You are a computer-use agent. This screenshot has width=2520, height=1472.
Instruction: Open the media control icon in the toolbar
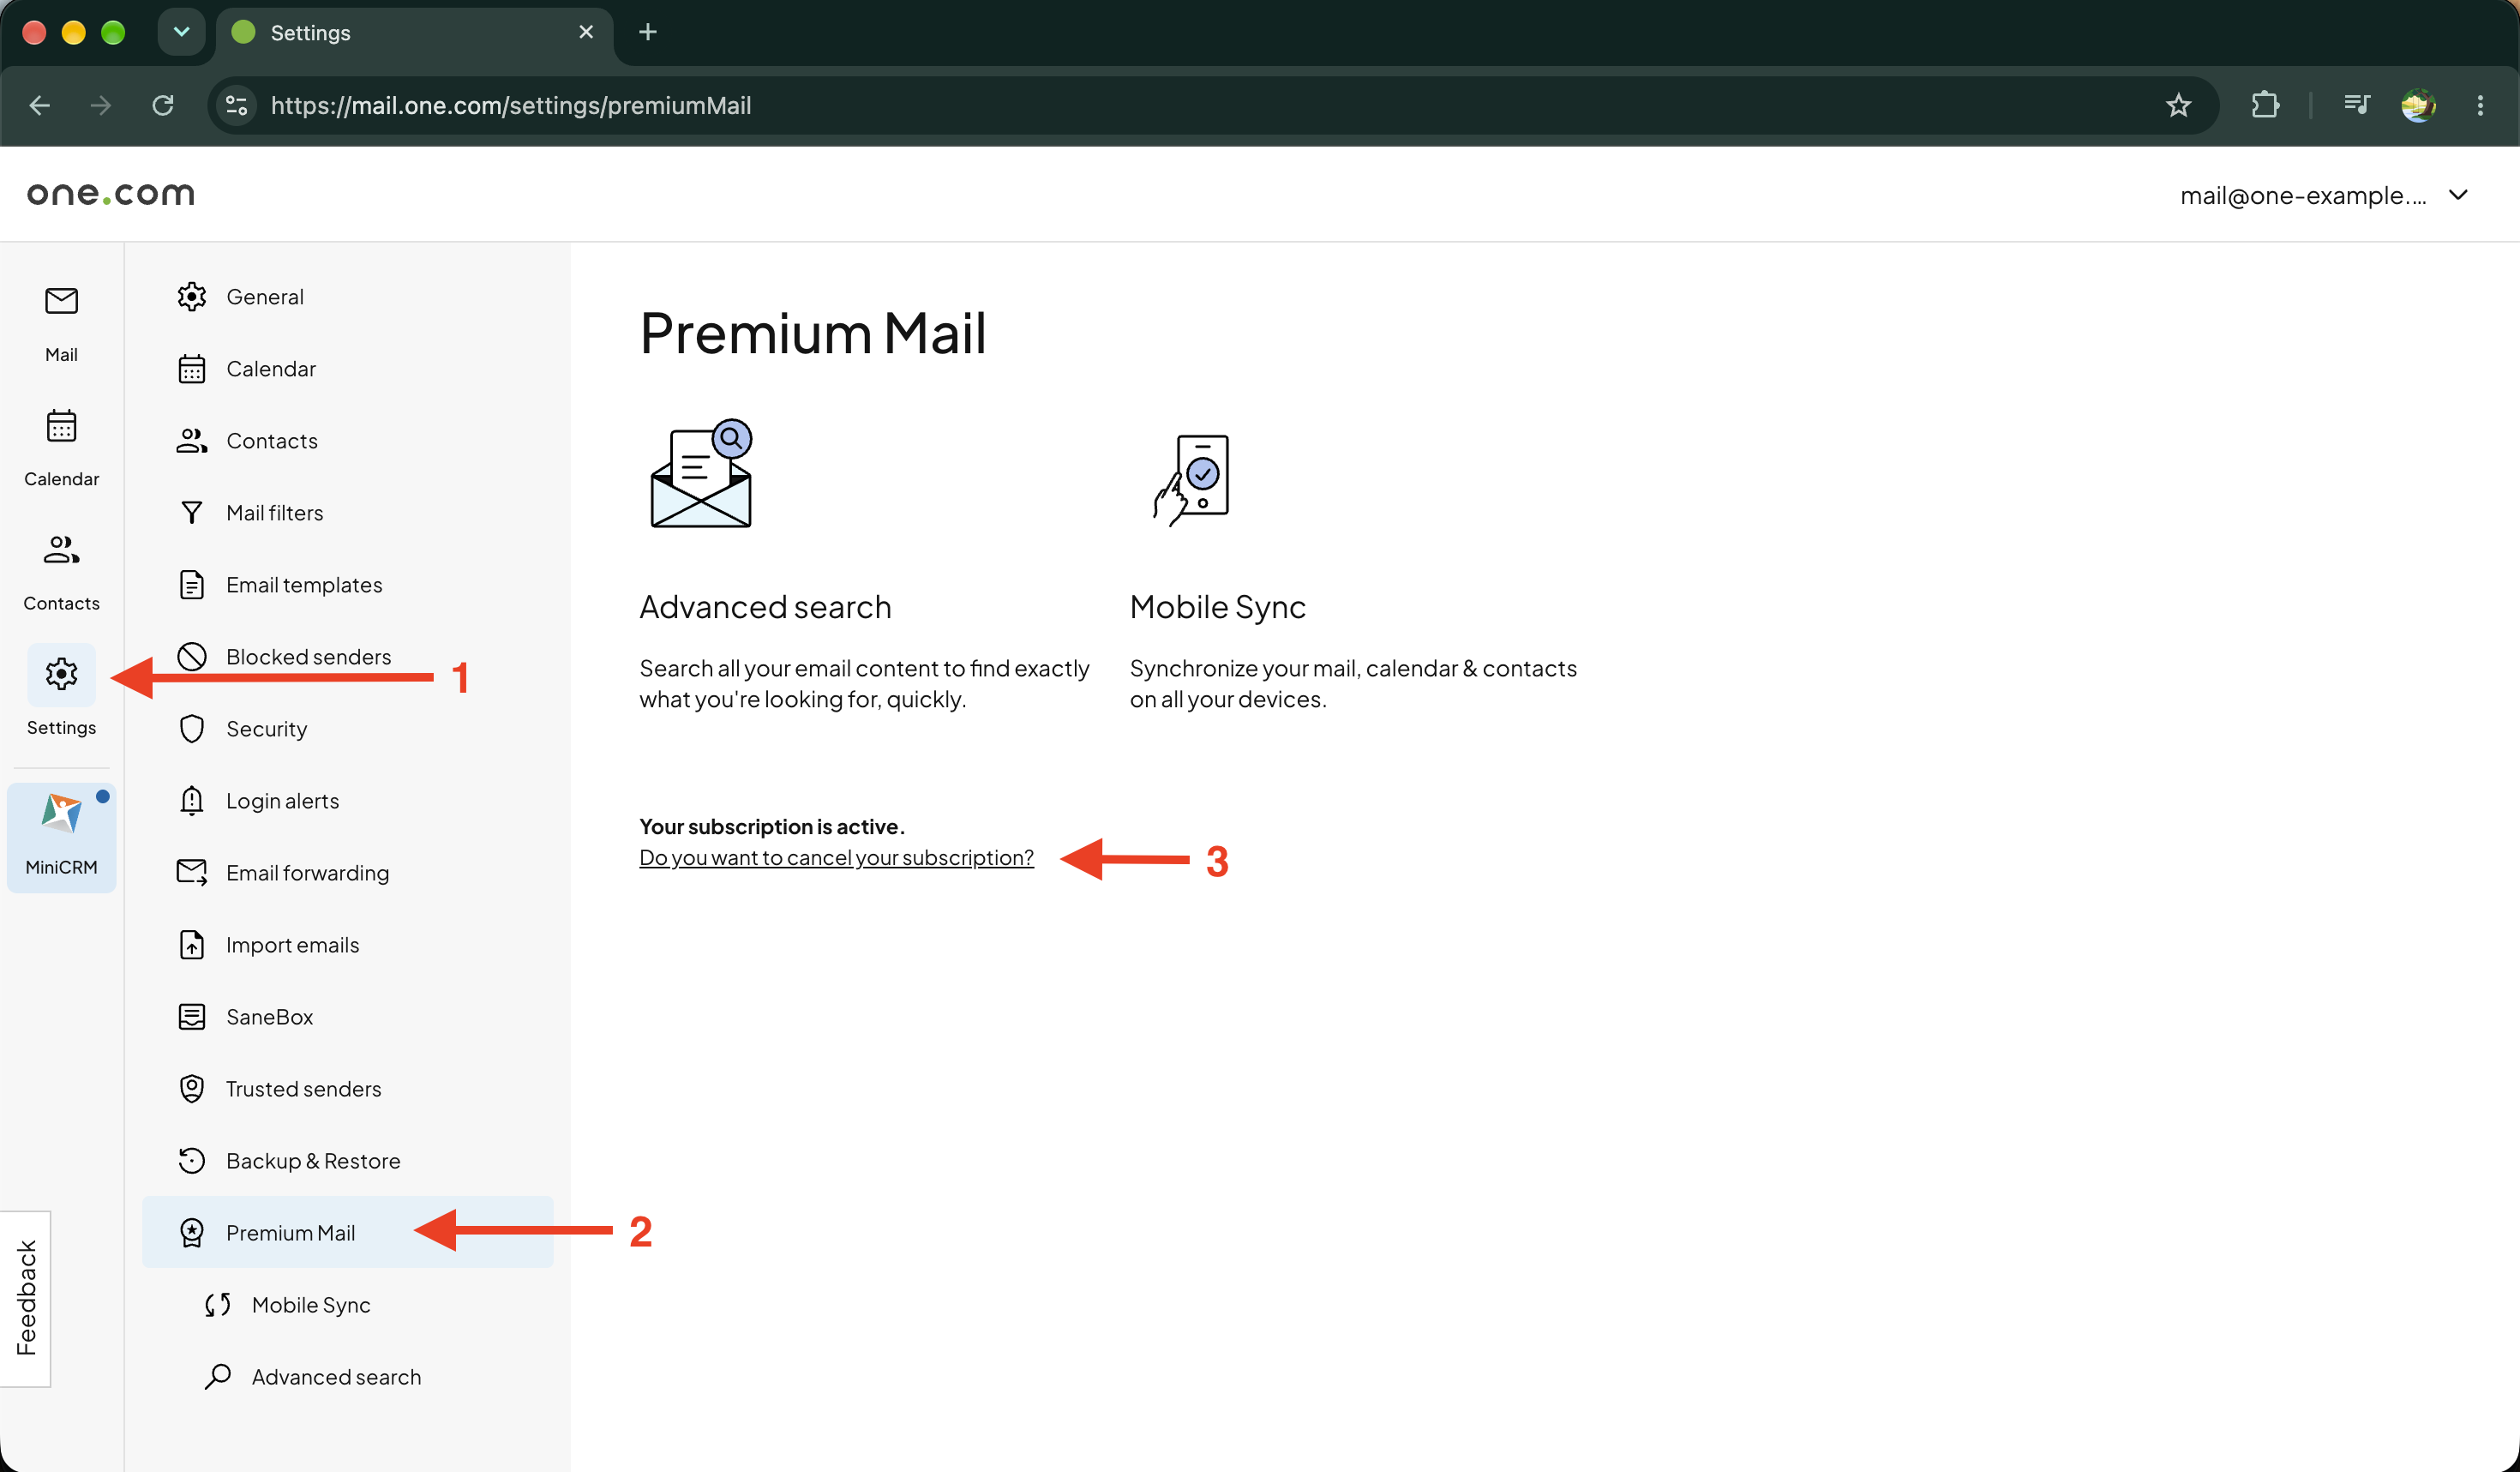[2357, 105]
